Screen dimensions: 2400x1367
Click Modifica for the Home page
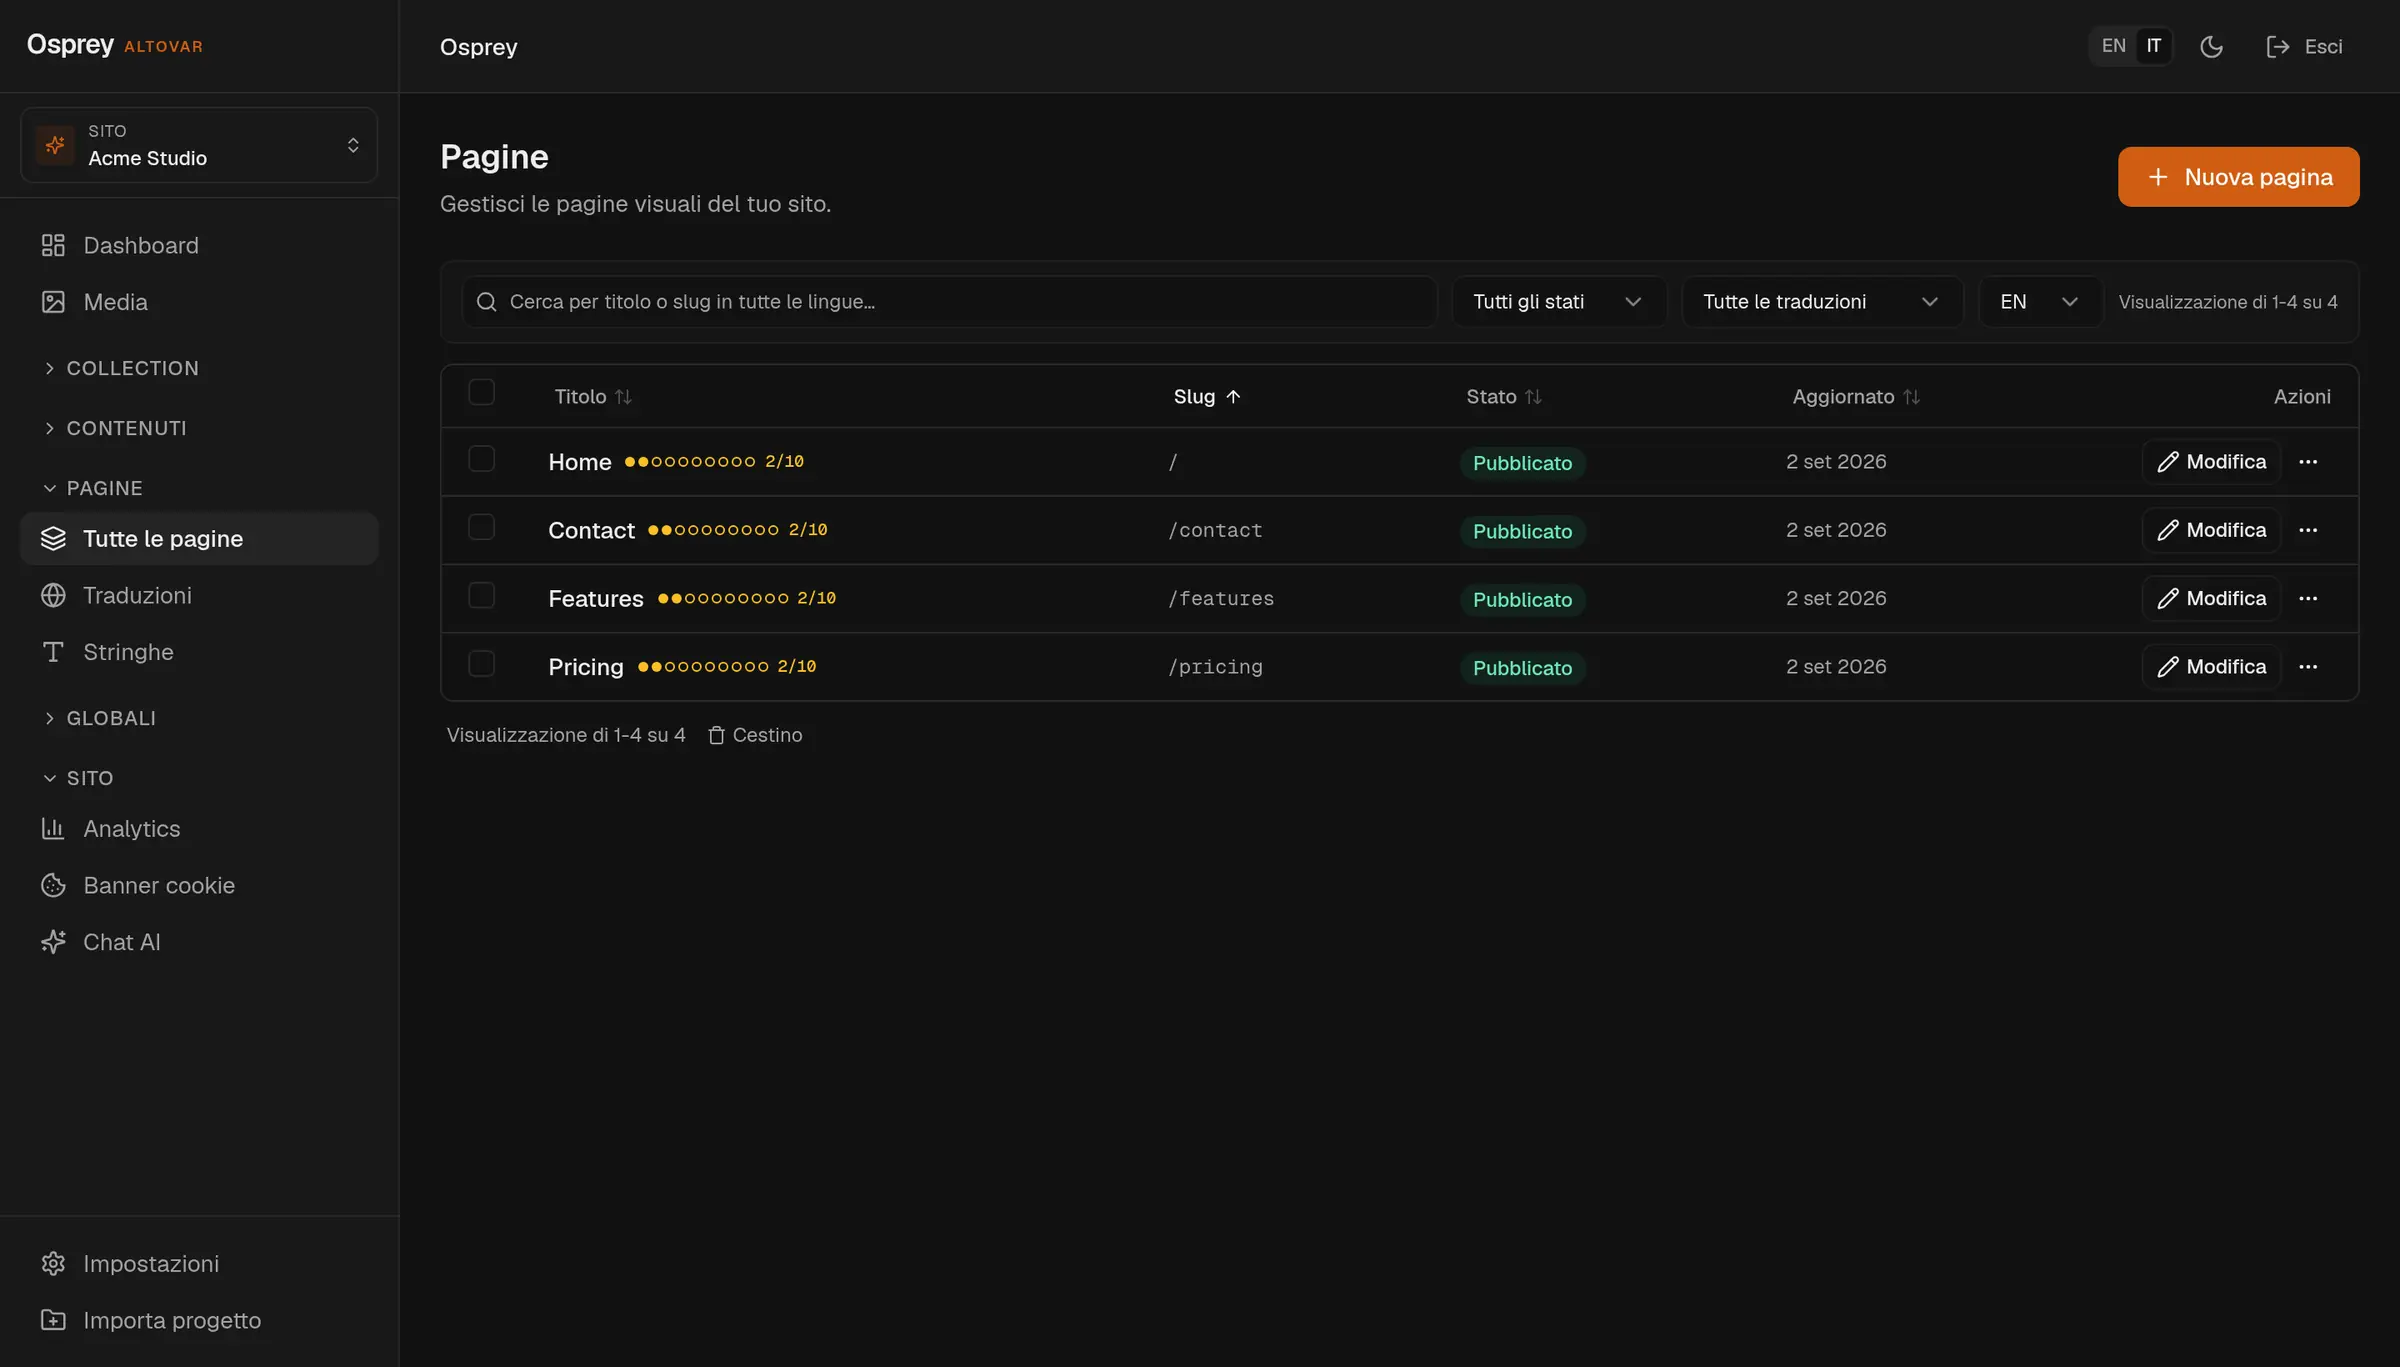point(2211,462)
